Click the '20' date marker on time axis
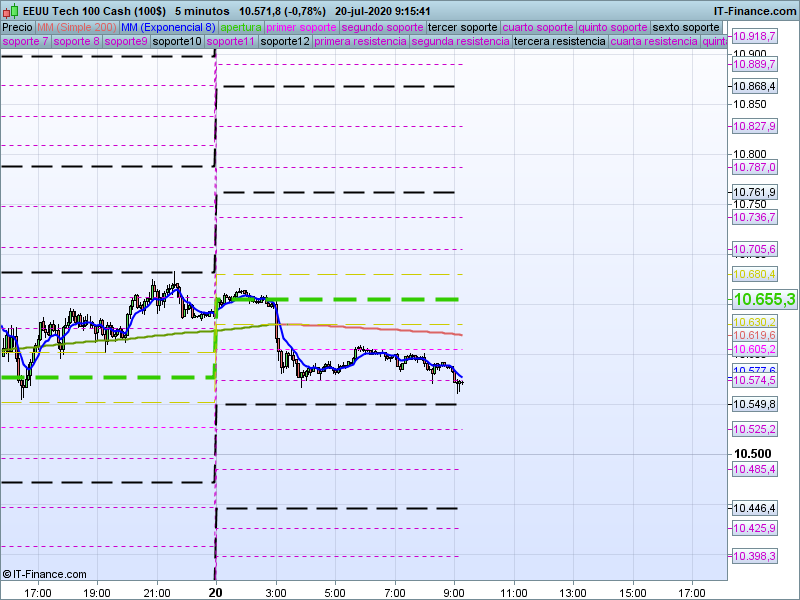This screenshot has width=800, height=600. click(215, 592)
